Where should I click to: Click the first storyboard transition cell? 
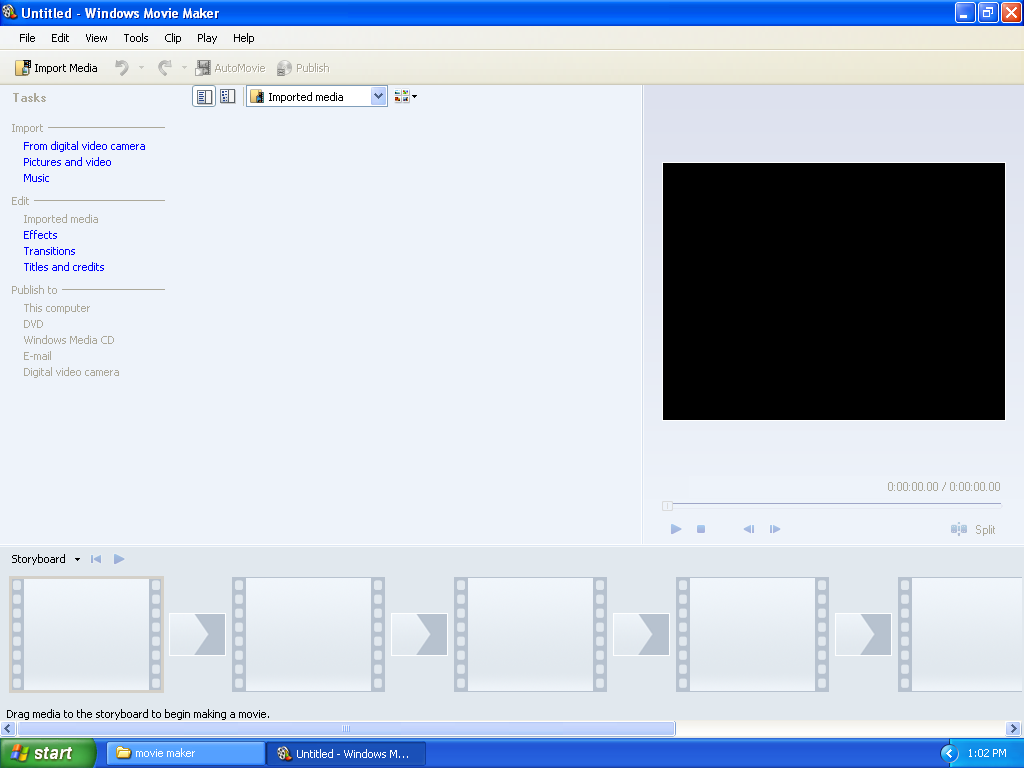(x=197, y=634)
